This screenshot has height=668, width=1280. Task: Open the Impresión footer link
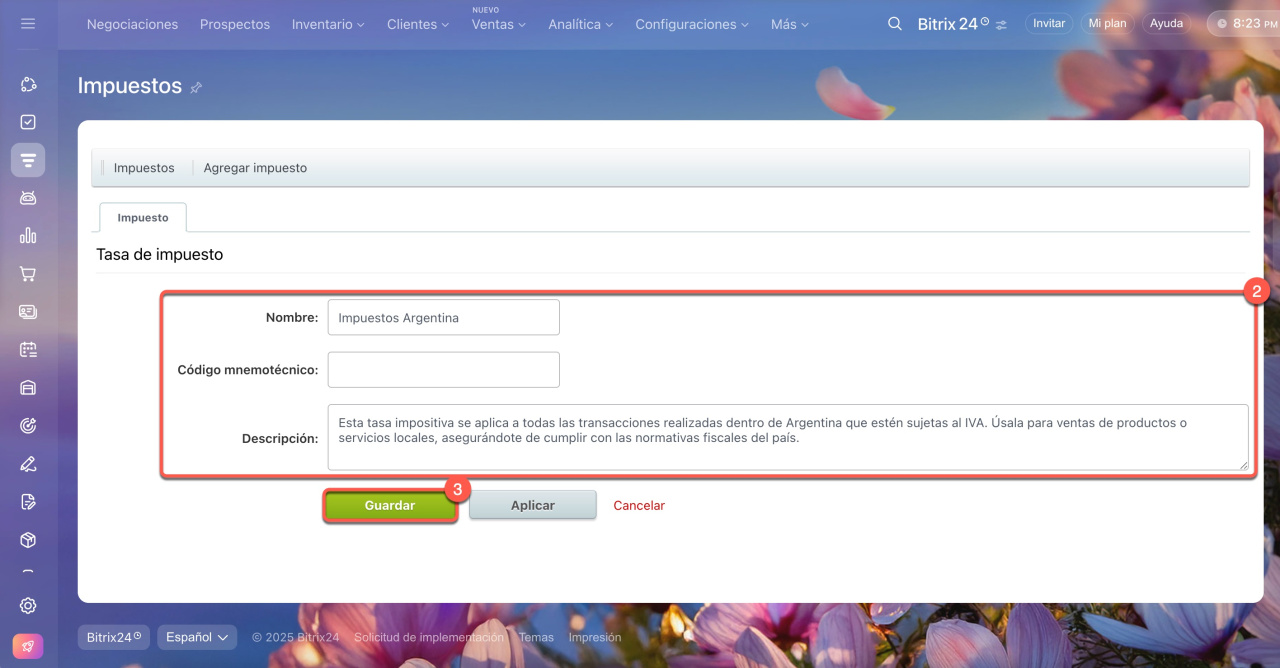click(x=595, y=637)
